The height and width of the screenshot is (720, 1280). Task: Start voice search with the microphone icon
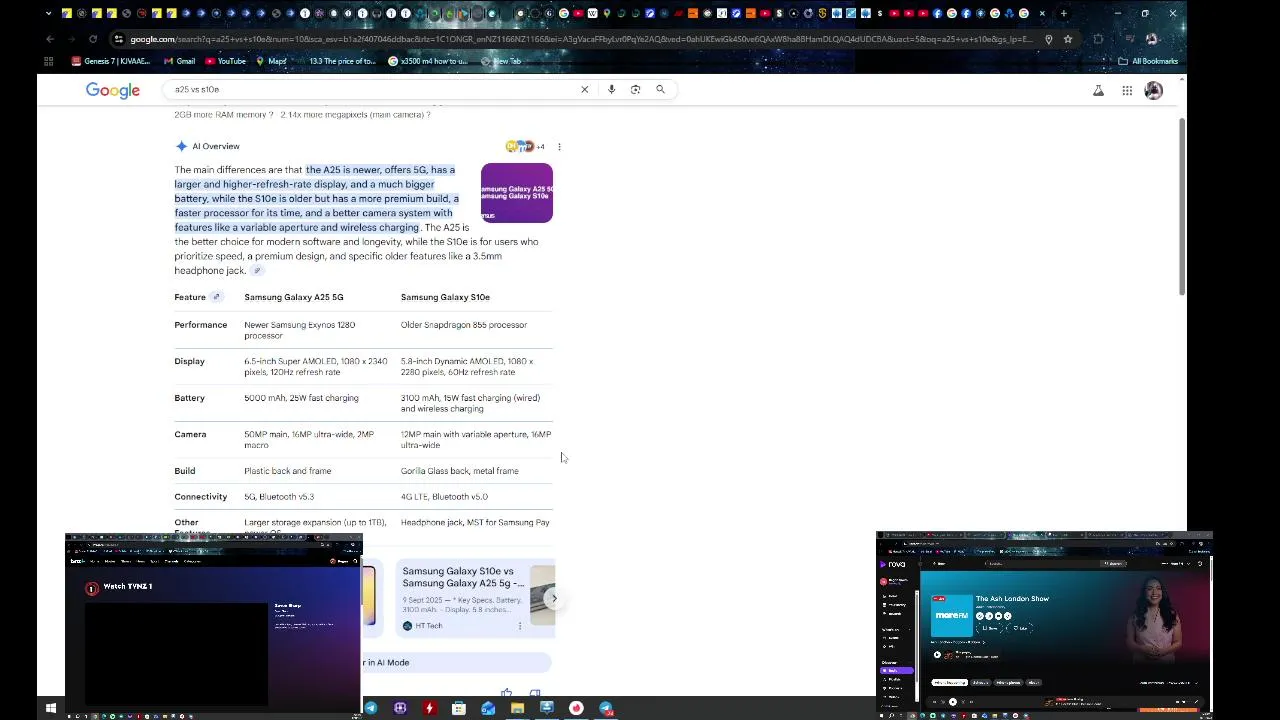coord(611,89)
